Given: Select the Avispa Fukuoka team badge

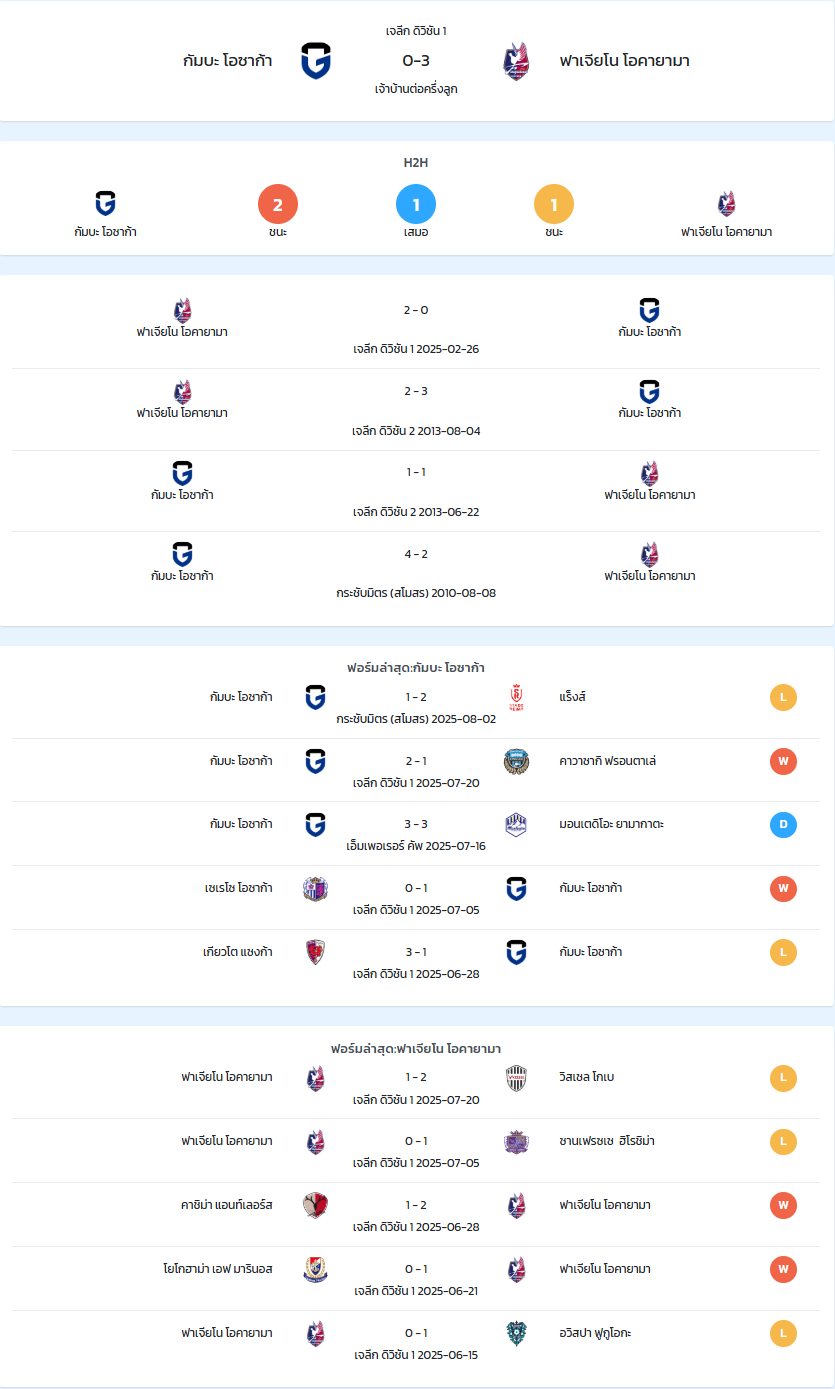Looking at the screenshot, I should 516,1333.
